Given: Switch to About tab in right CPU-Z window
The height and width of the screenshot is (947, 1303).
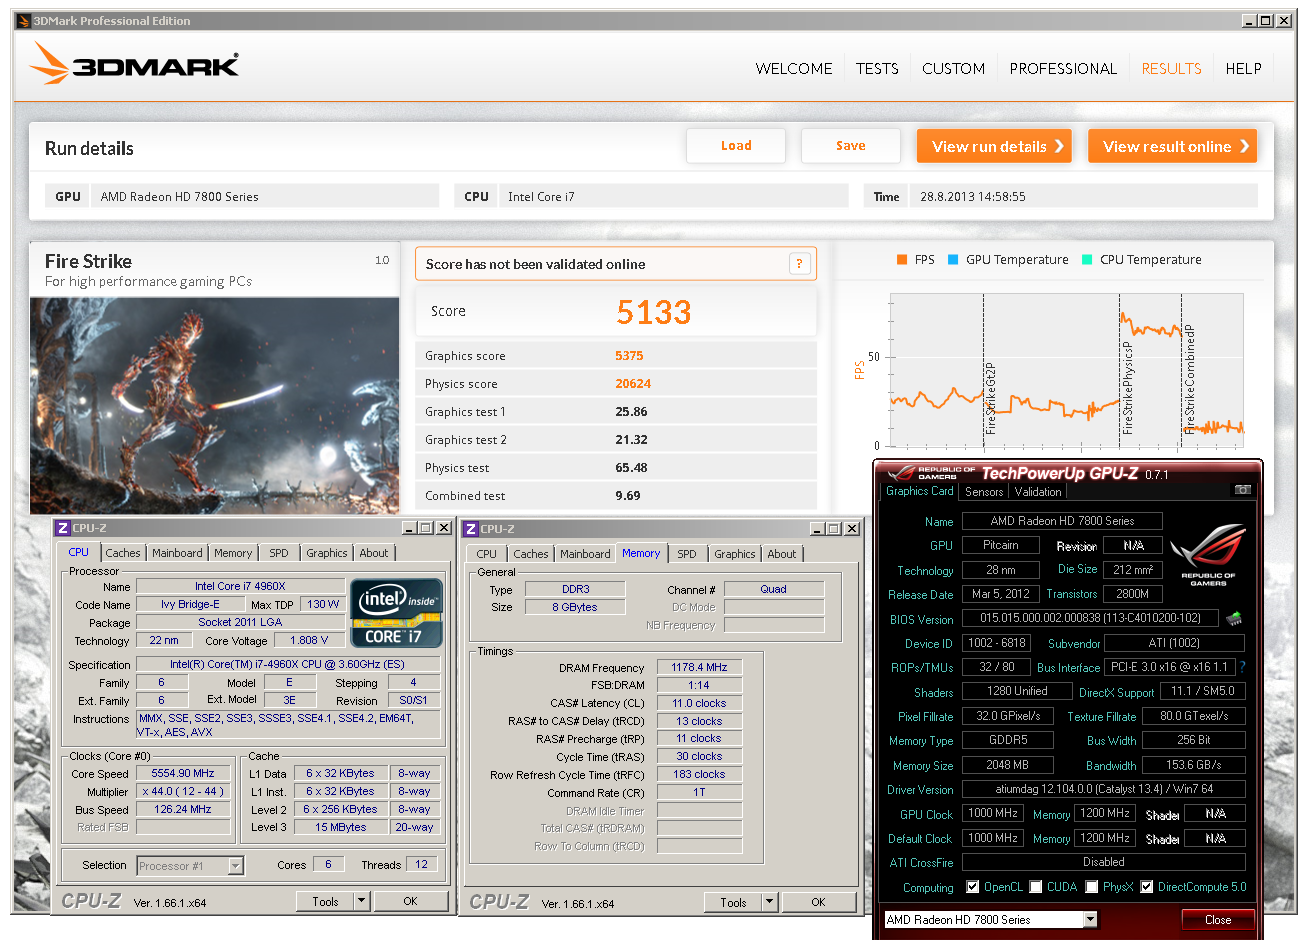Looking at the screenshot, I should pos(782,554).
